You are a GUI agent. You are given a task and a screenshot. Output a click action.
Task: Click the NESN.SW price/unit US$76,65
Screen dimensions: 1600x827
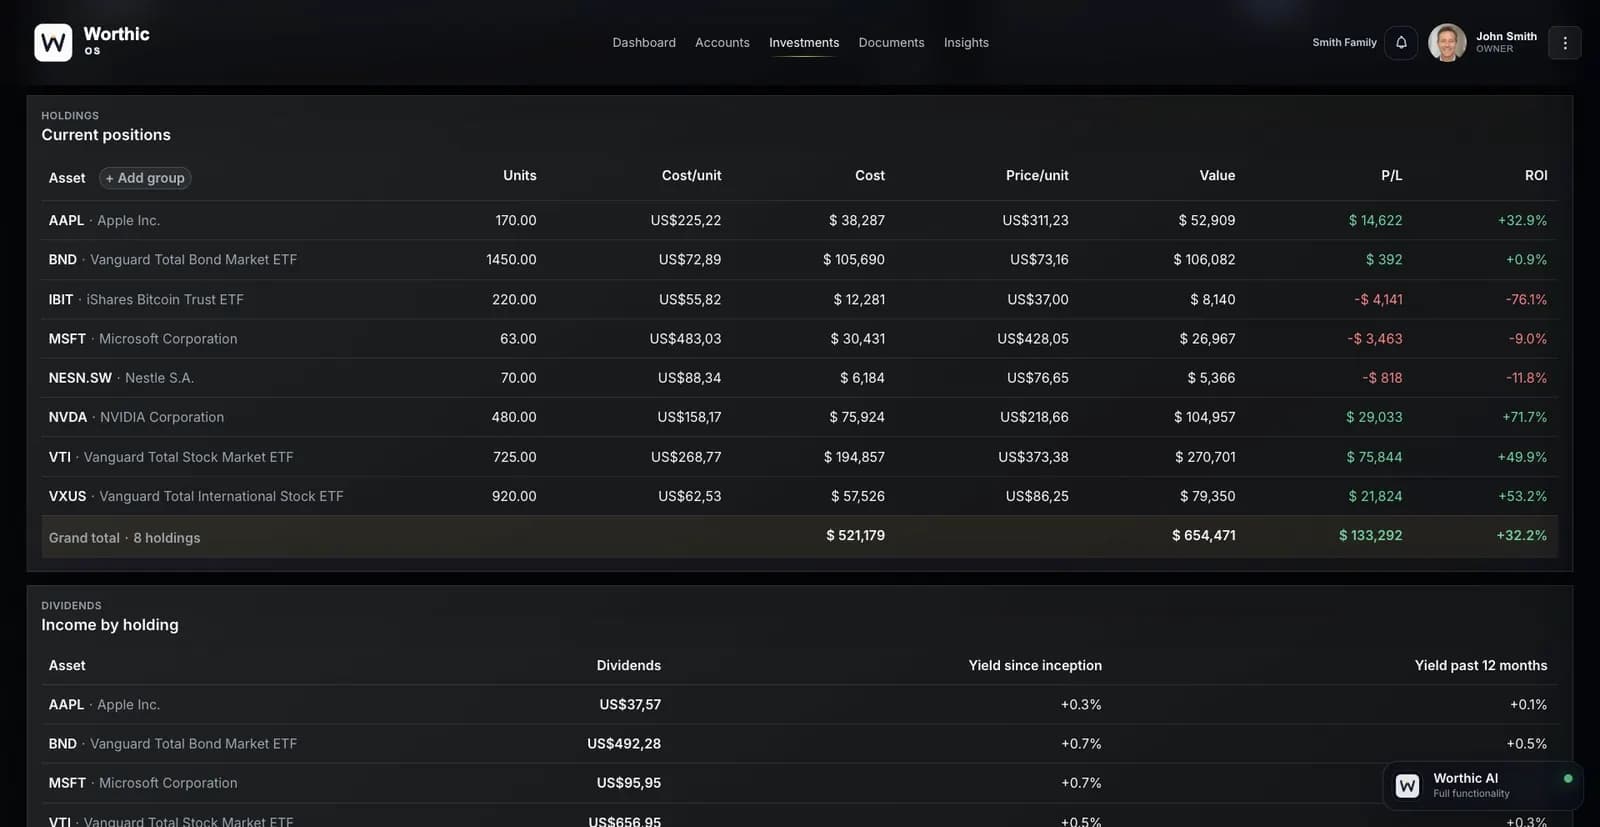coord(1037,378)
